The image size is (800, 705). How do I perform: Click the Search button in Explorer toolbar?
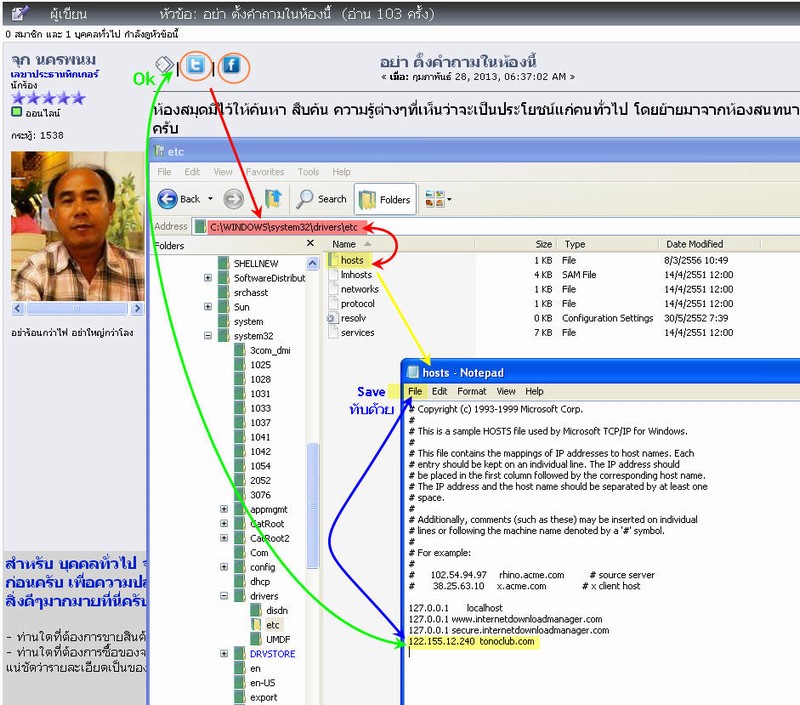pos(321,199)
